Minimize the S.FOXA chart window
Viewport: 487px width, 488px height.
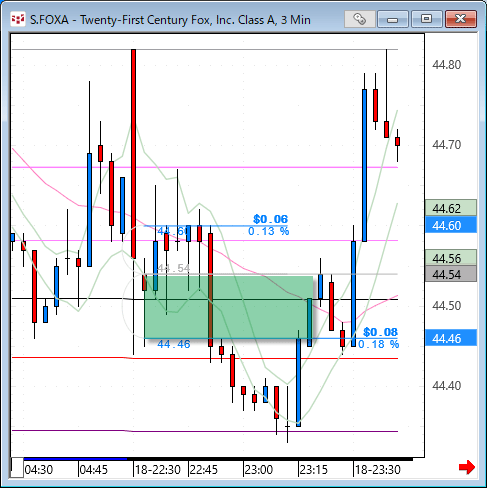point(393,19)
